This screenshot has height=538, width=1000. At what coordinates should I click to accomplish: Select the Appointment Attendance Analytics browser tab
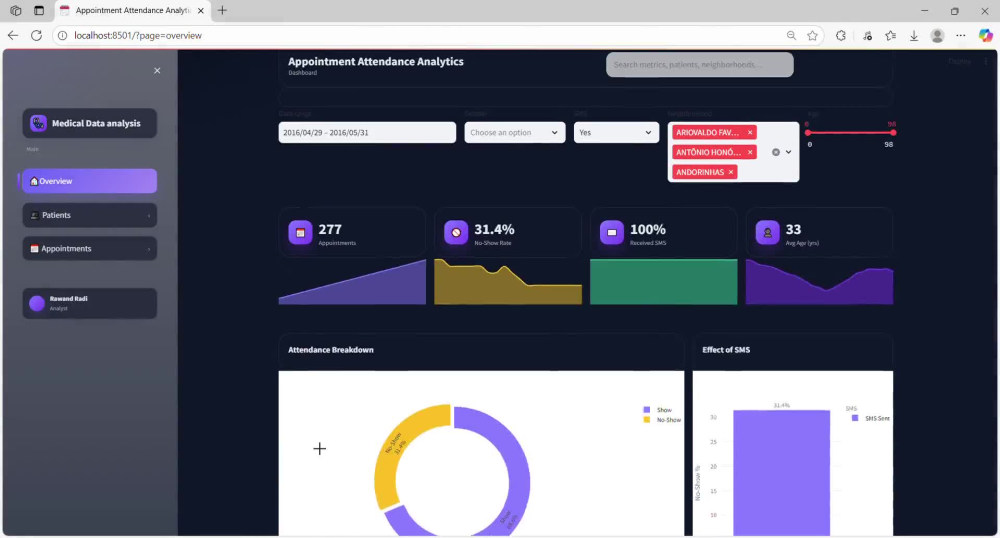coord(133,10)
